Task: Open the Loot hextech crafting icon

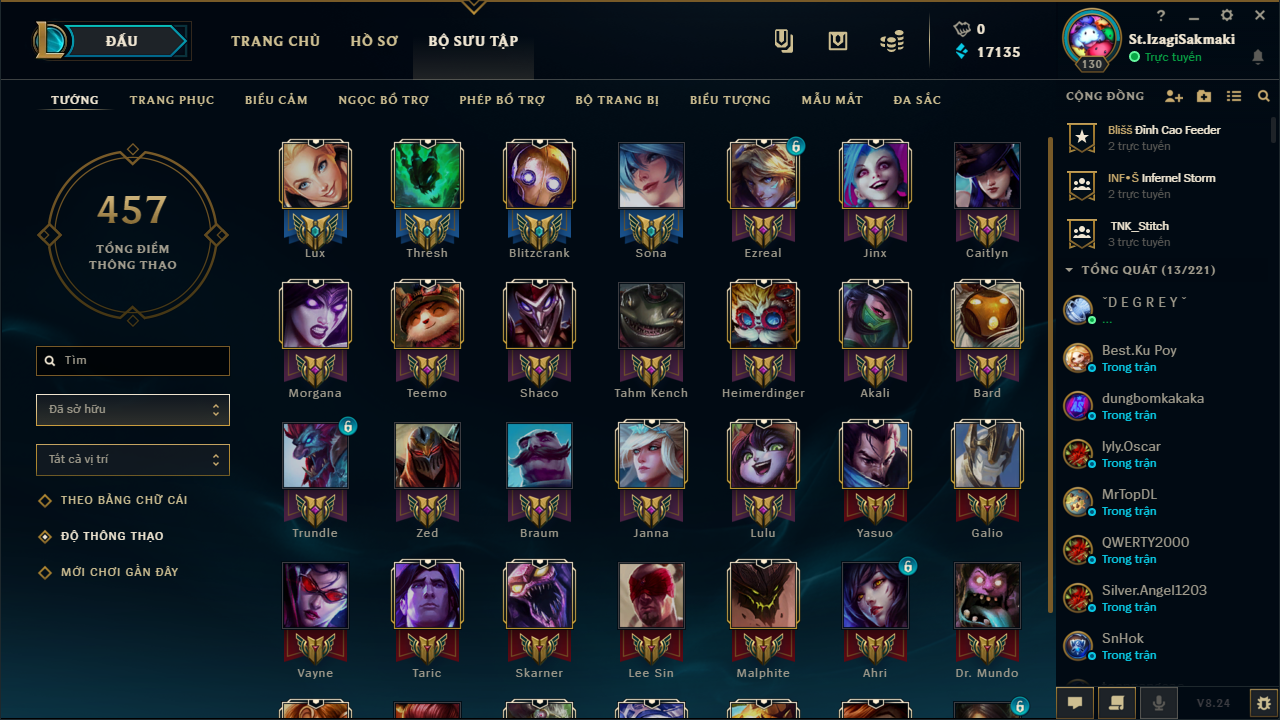Action: pos(838,41)
